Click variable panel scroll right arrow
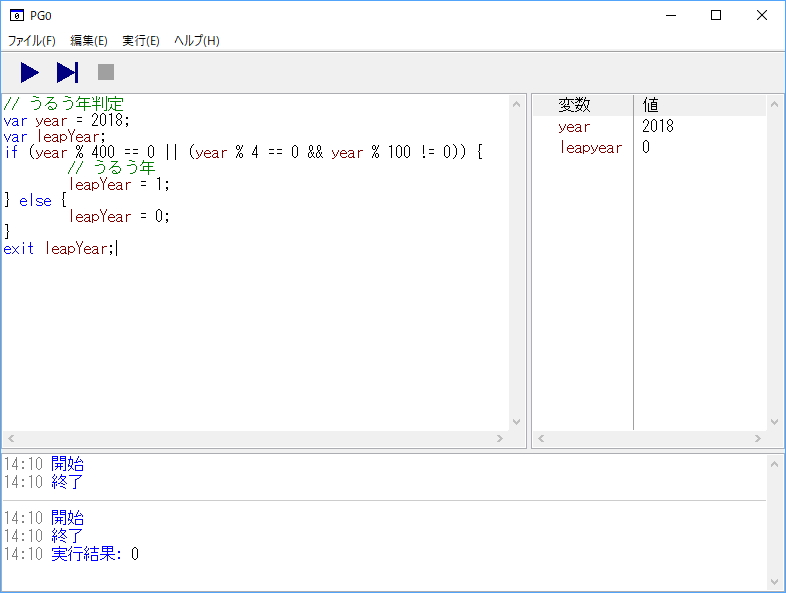 pos(757,439)
